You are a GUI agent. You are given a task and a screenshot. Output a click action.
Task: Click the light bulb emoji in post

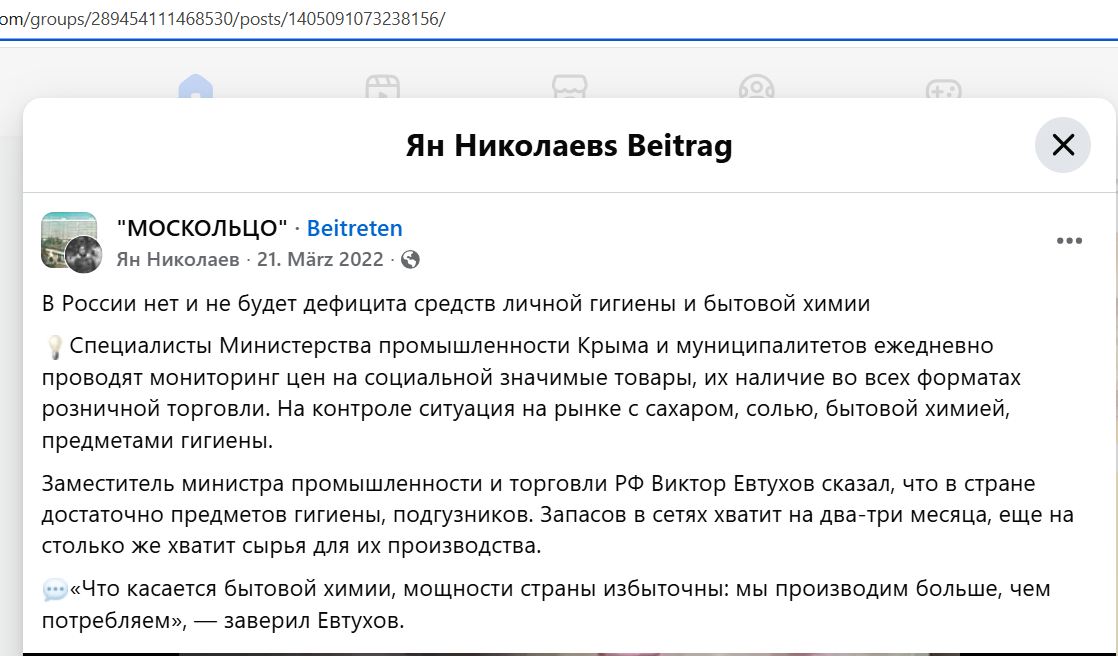coord(54,347)
